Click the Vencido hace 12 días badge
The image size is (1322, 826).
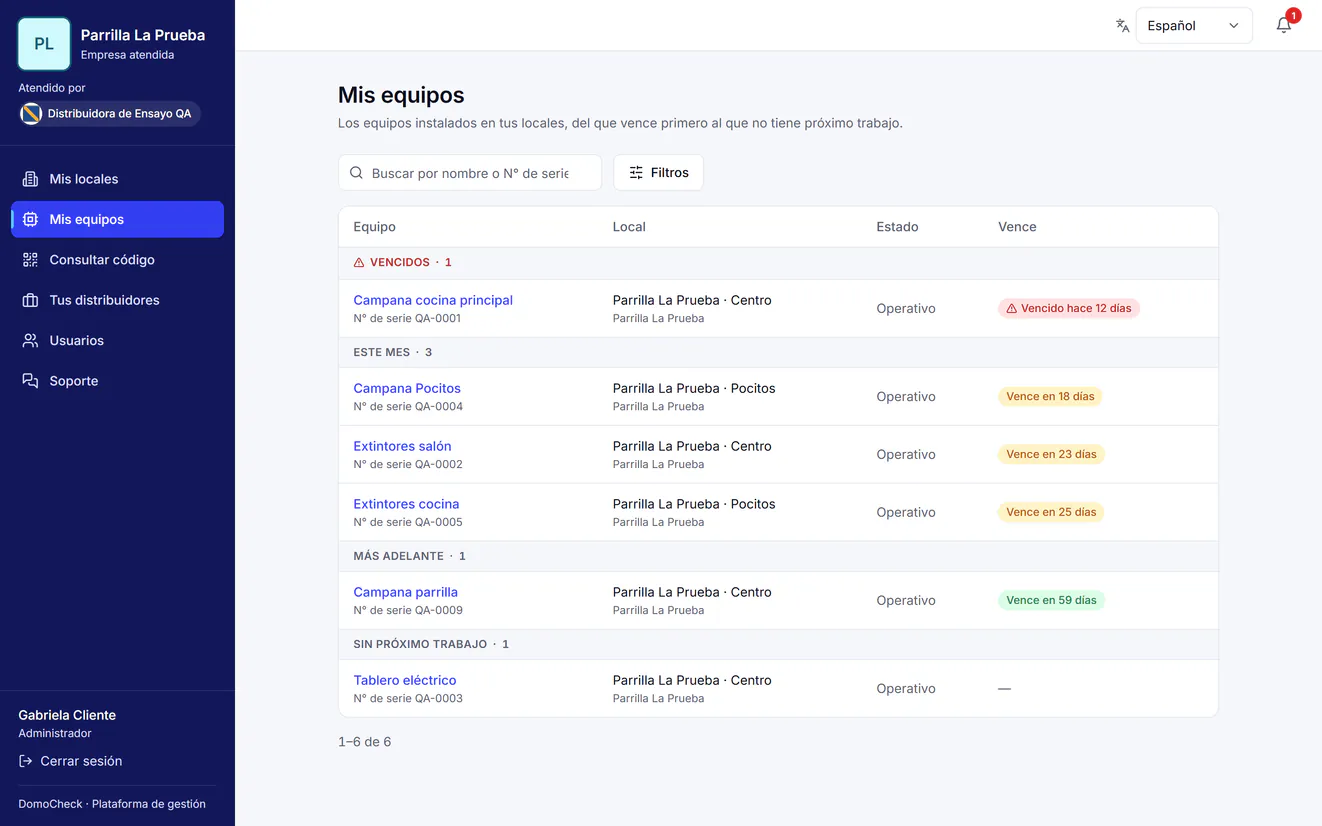coord(1069,309)
